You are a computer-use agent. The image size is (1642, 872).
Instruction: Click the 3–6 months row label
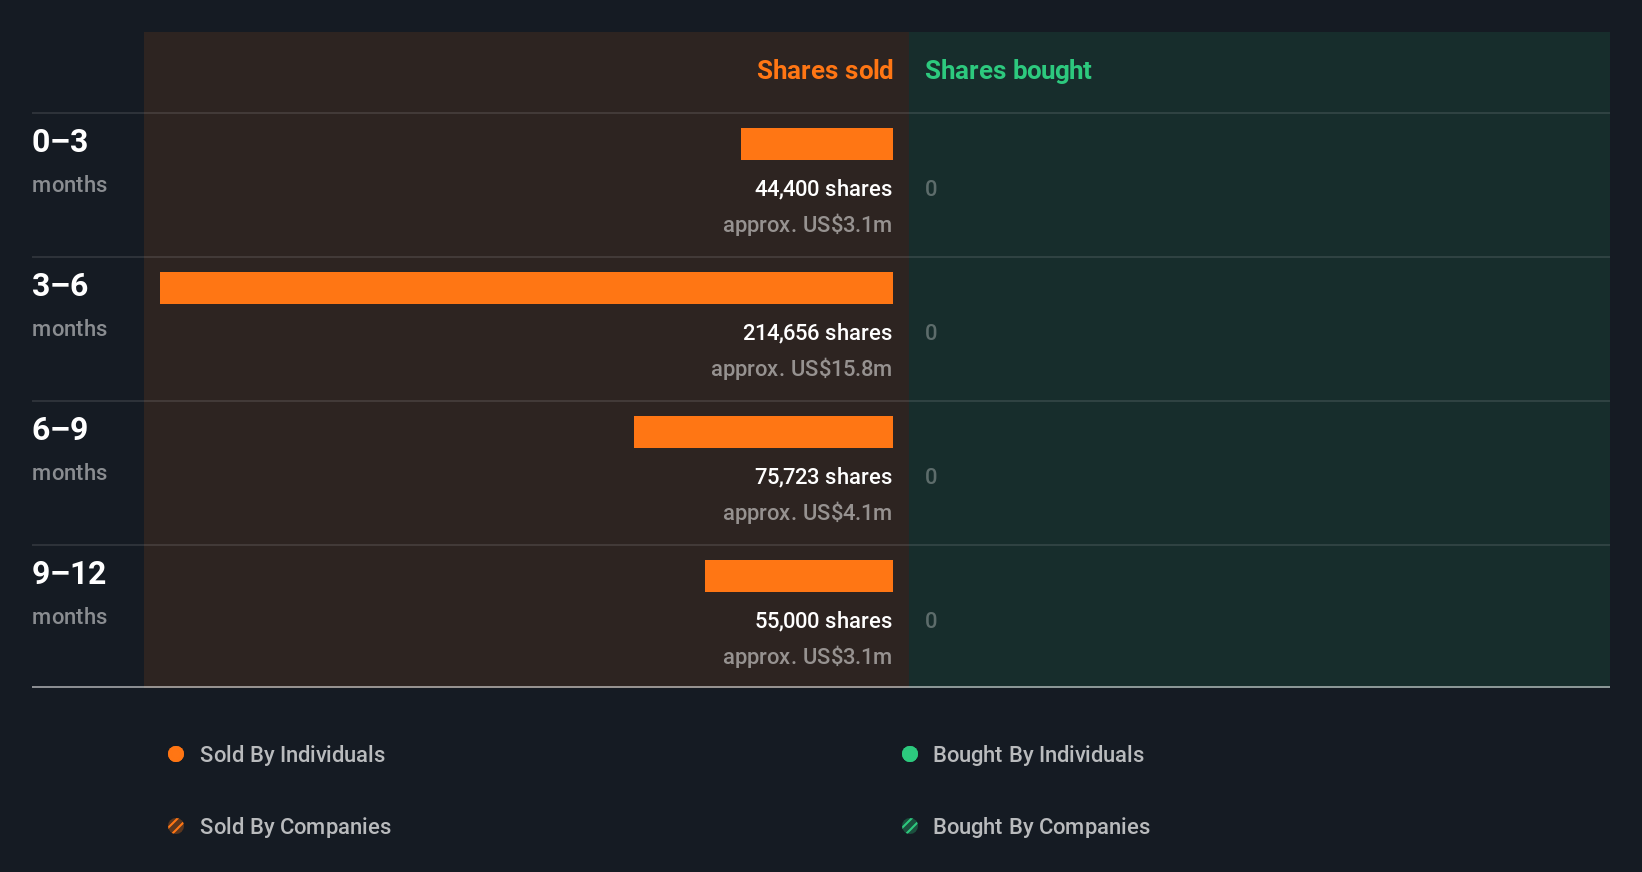tap(69, 305)
